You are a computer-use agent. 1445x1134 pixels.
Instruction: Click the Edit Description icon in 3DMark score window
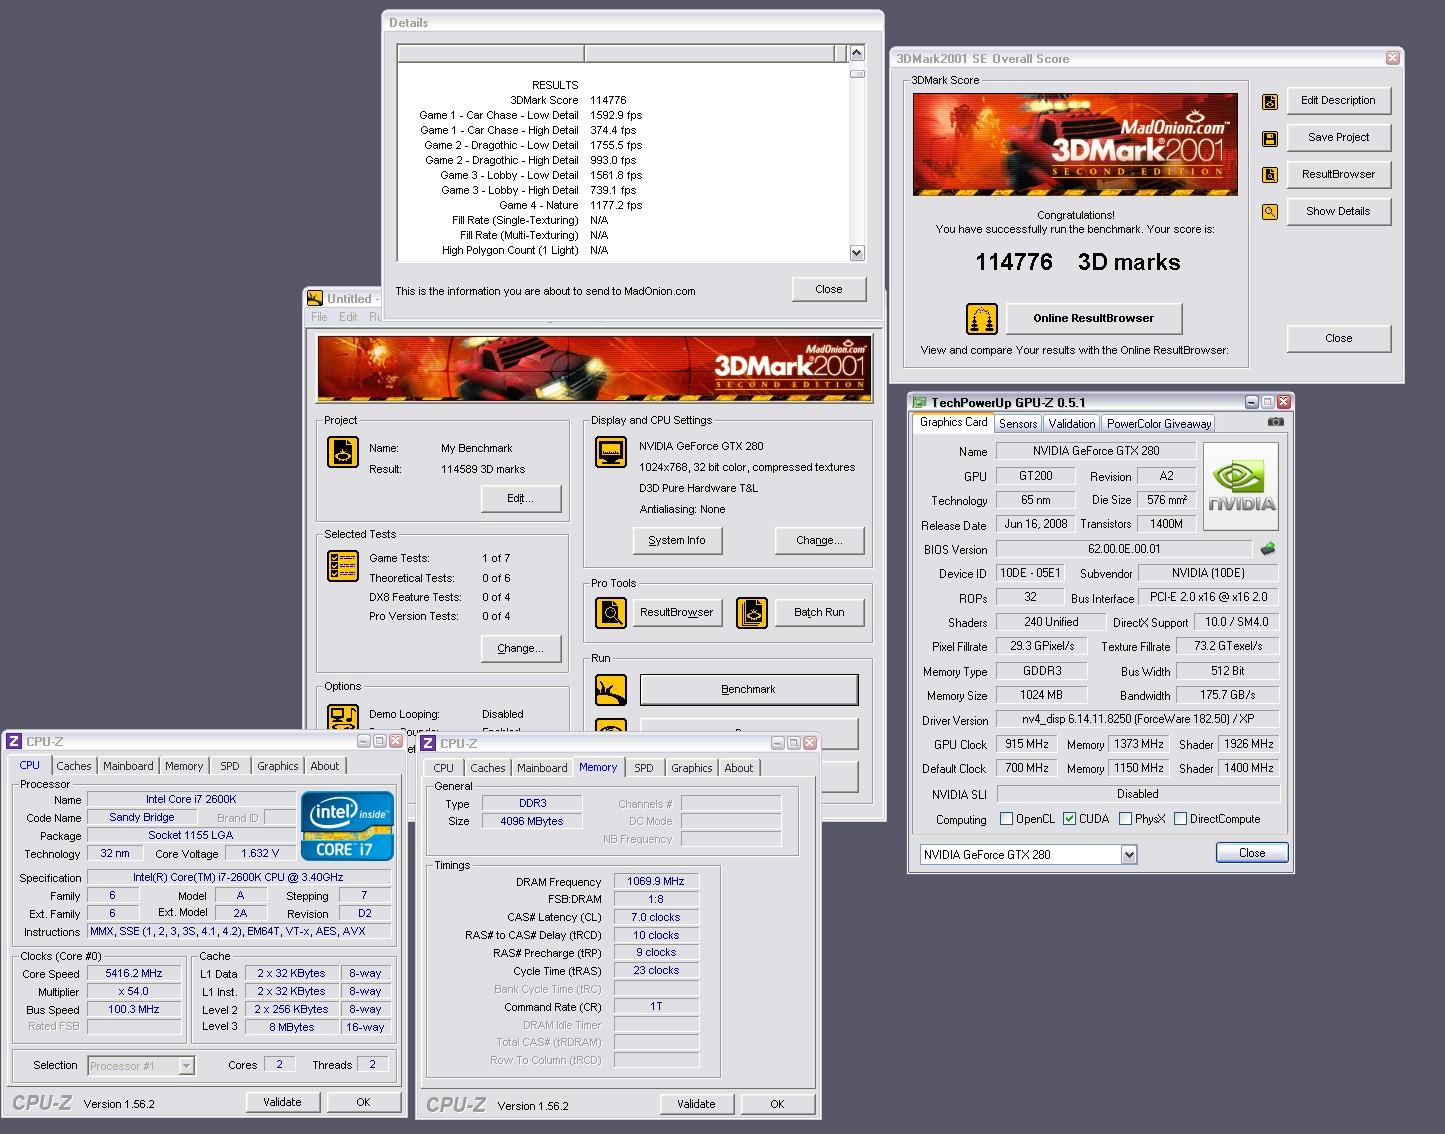[1270, 101]
